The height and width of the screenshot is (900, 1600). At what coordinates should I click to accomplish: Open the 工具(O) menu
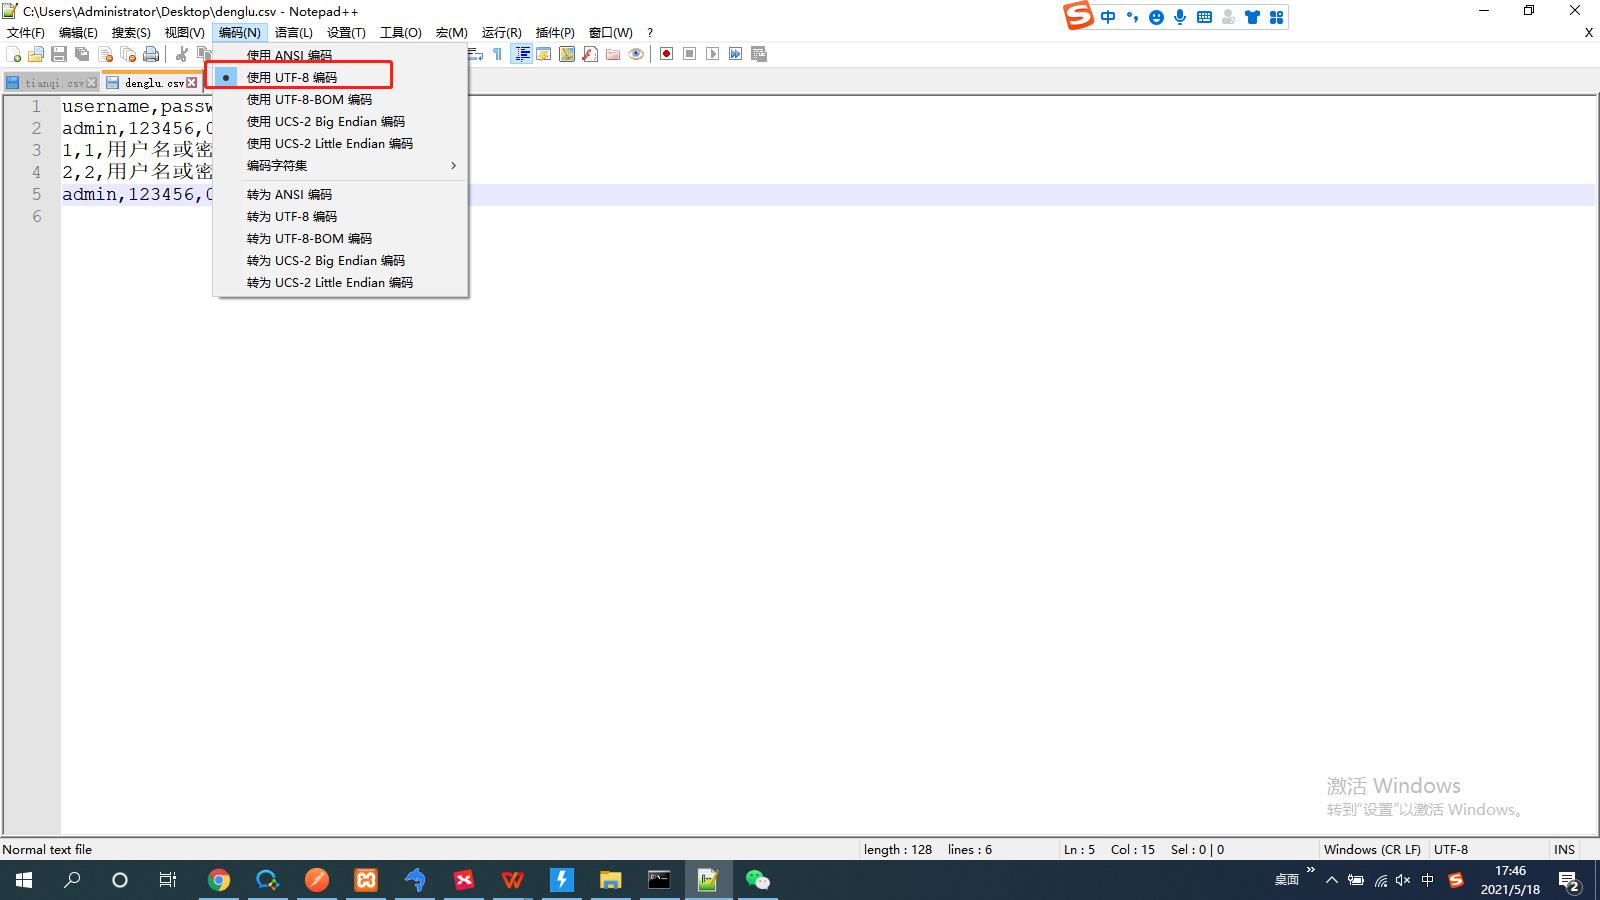pyautogui.click(x=401, y=32)
